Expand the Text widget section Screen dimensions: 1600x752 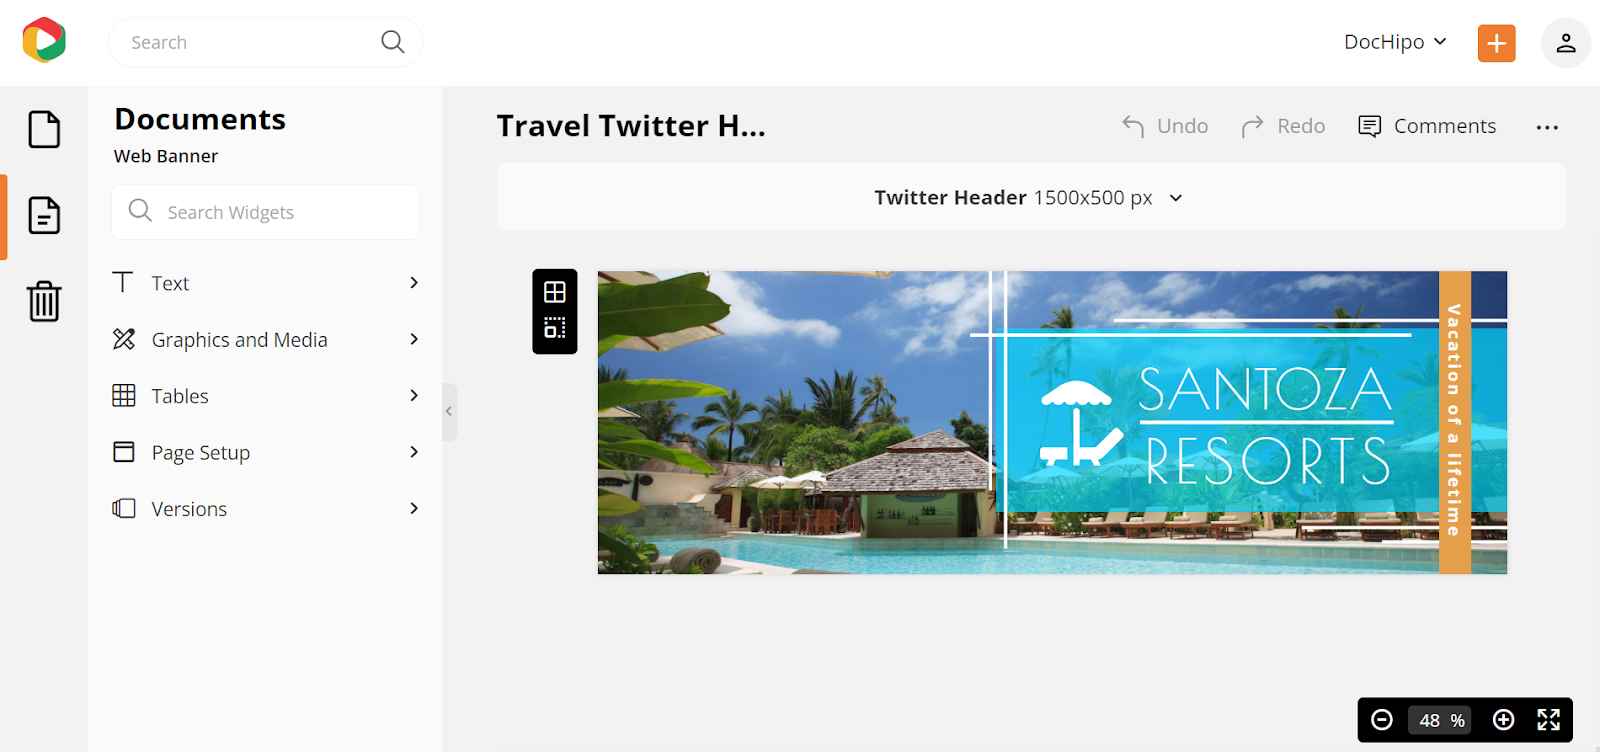click(266, 283)
